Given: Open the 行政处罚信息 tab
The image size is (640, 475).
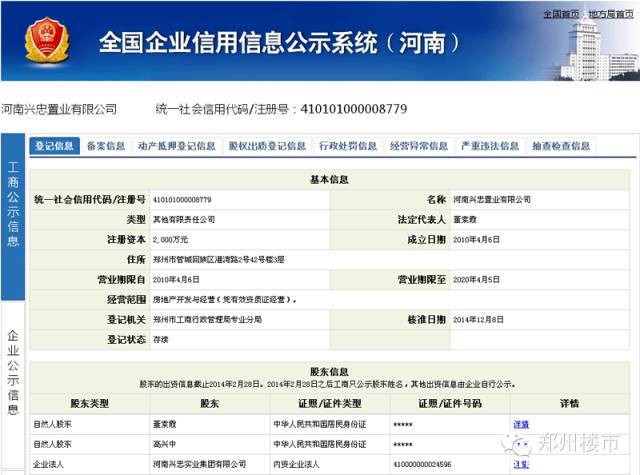Looking at the screenshot, I should point(348,146).
